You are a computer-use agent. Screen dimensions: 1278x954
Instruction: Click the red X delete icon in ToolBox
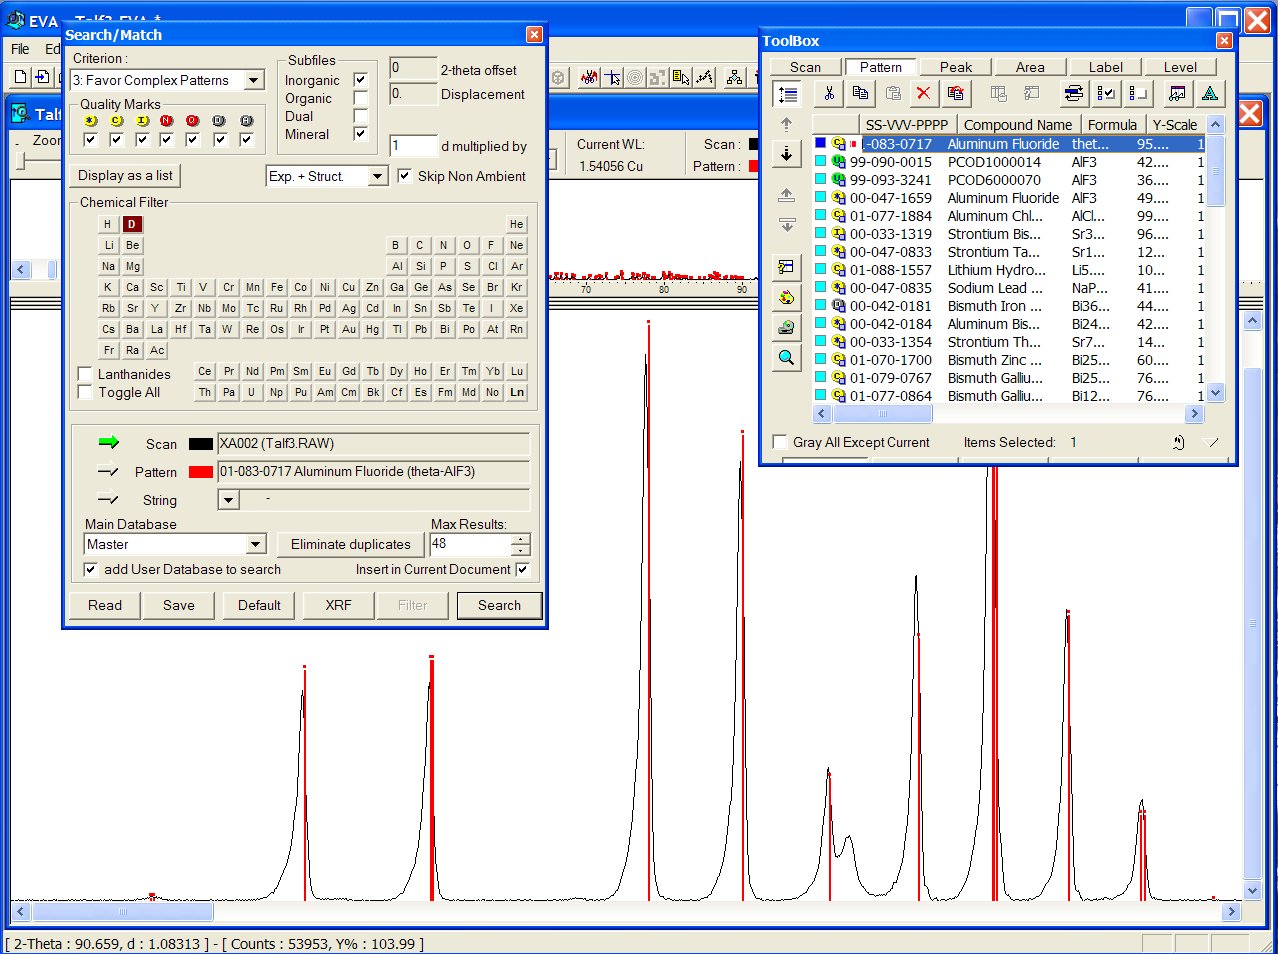(x=923, y=93)
